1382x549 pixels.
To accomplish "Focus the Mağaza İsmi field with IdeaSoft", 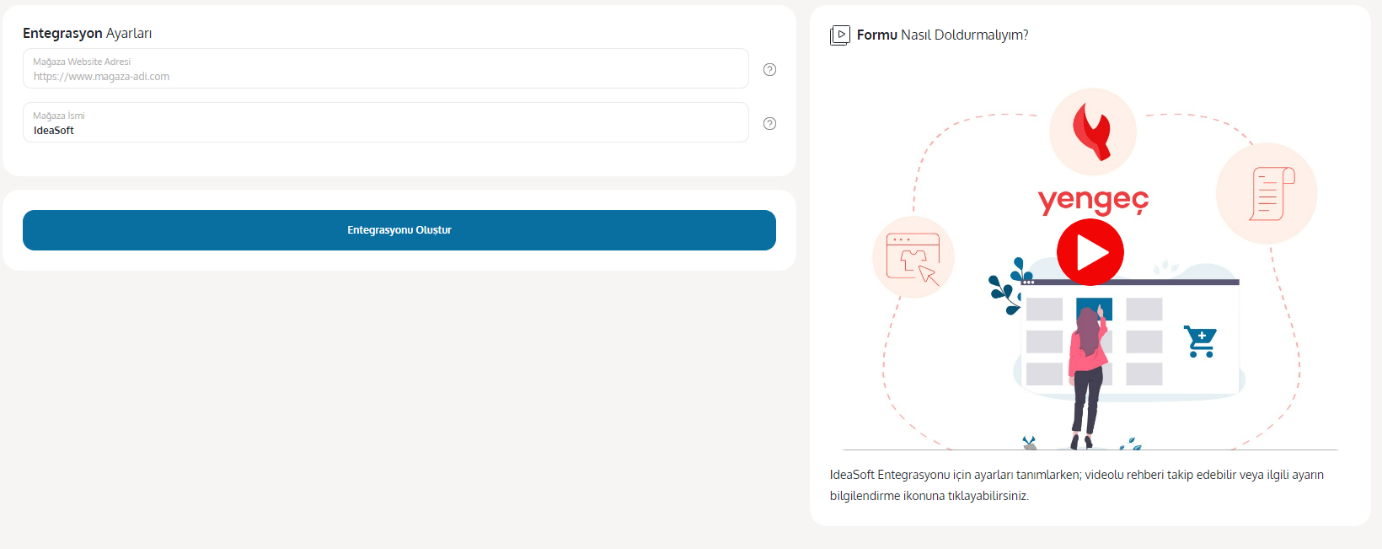I will (x=386, y=122).
